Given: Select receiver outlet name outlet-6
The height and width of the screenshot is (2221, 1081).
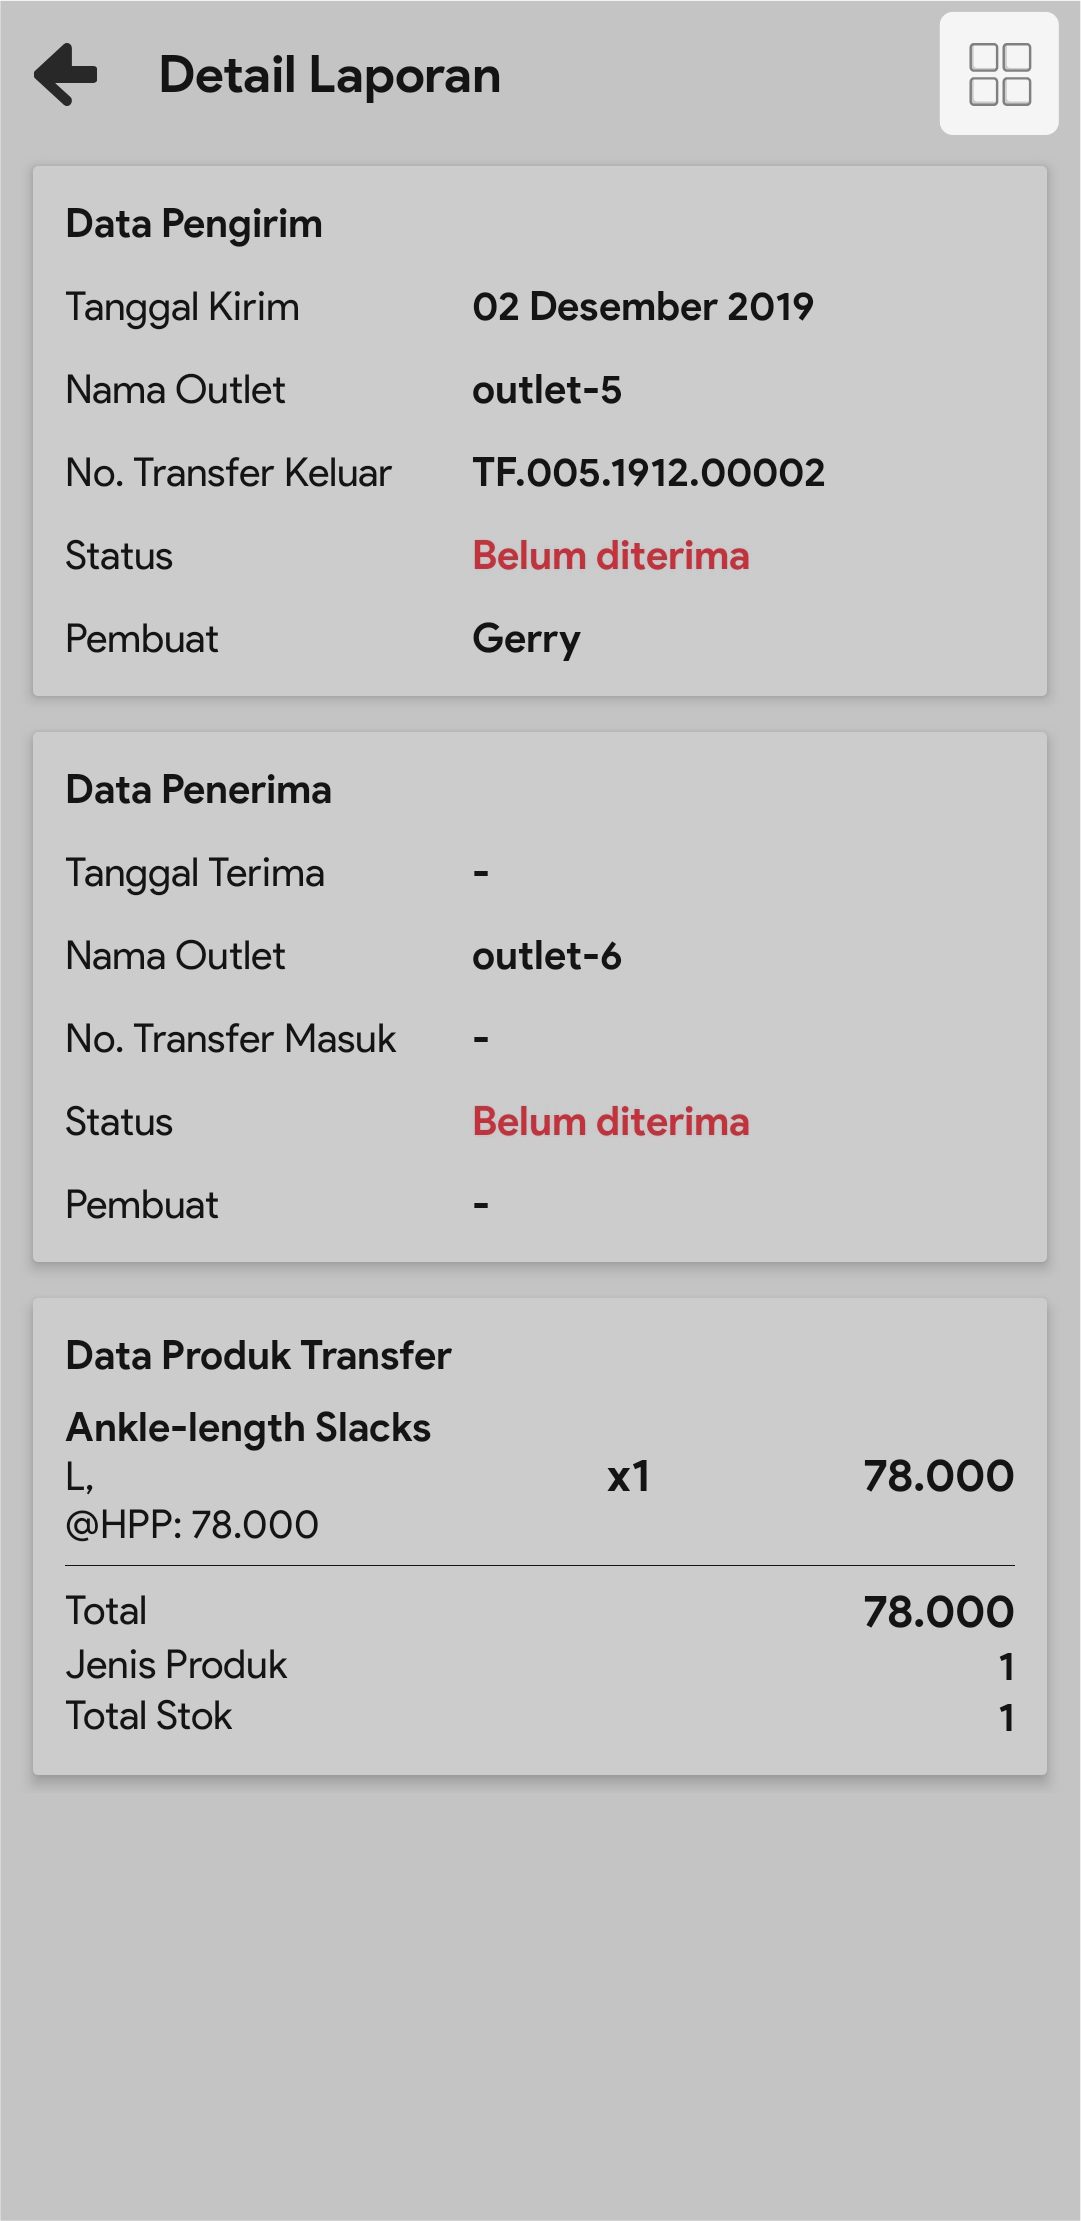Looking at the screenshot, I should pyautogui.click(x=546, y=956).
